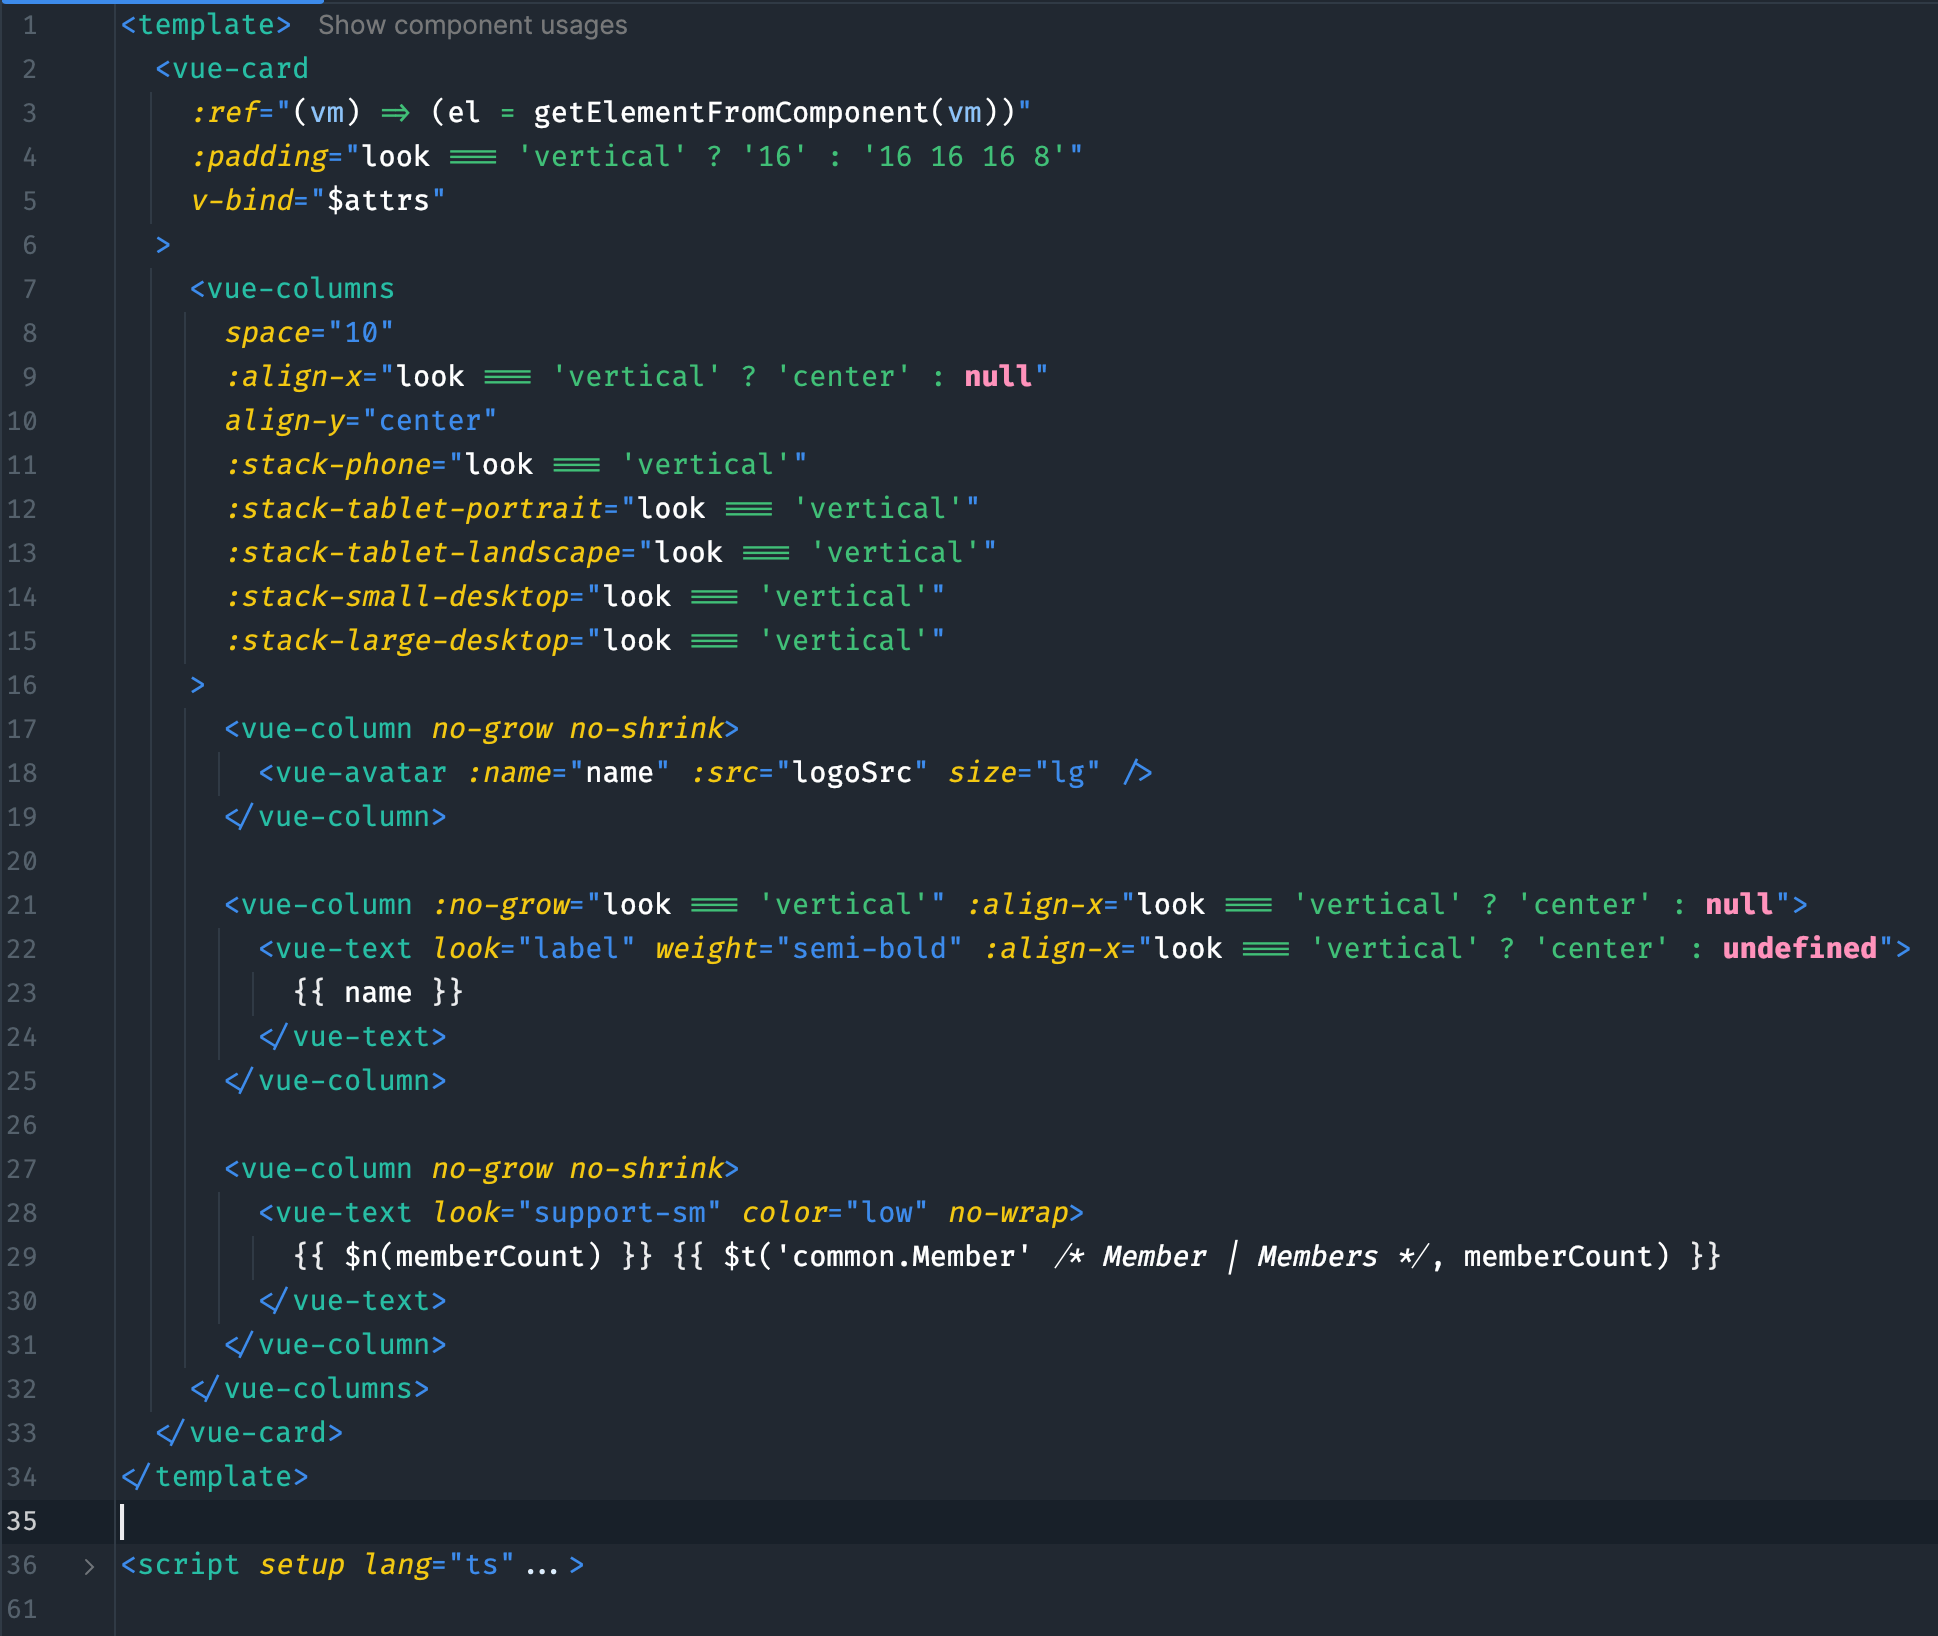Image resolution: width=1938 pixels, height=1636 pixels.
Task: Click weight="semi-bold" attribute
Action: coord(809,949)
